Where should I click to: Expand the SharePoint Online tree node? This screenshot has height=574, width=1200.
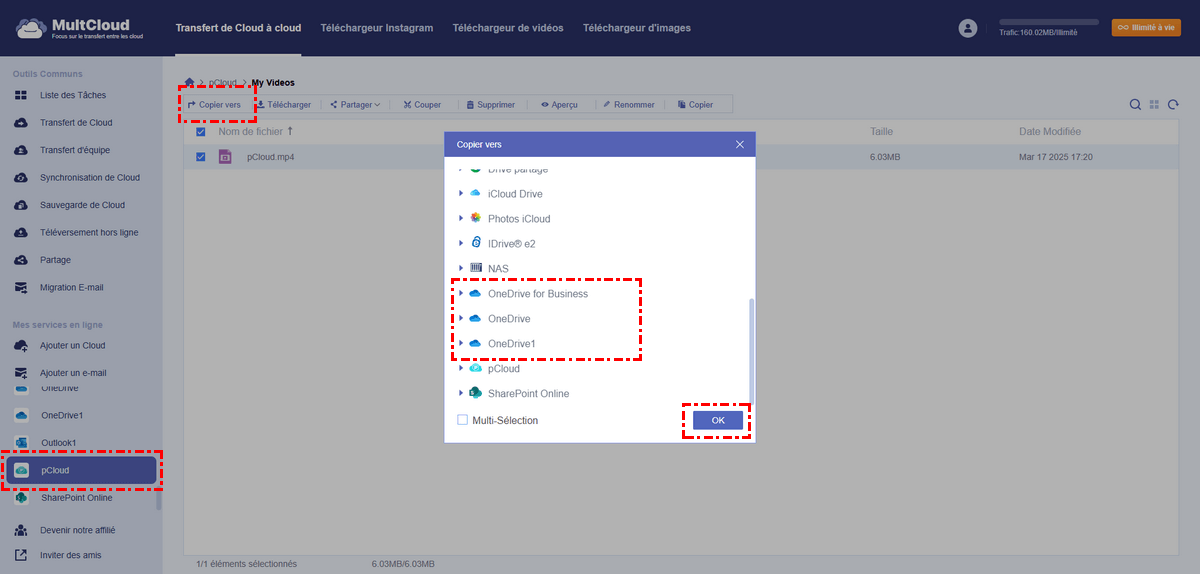click(461, 393)
